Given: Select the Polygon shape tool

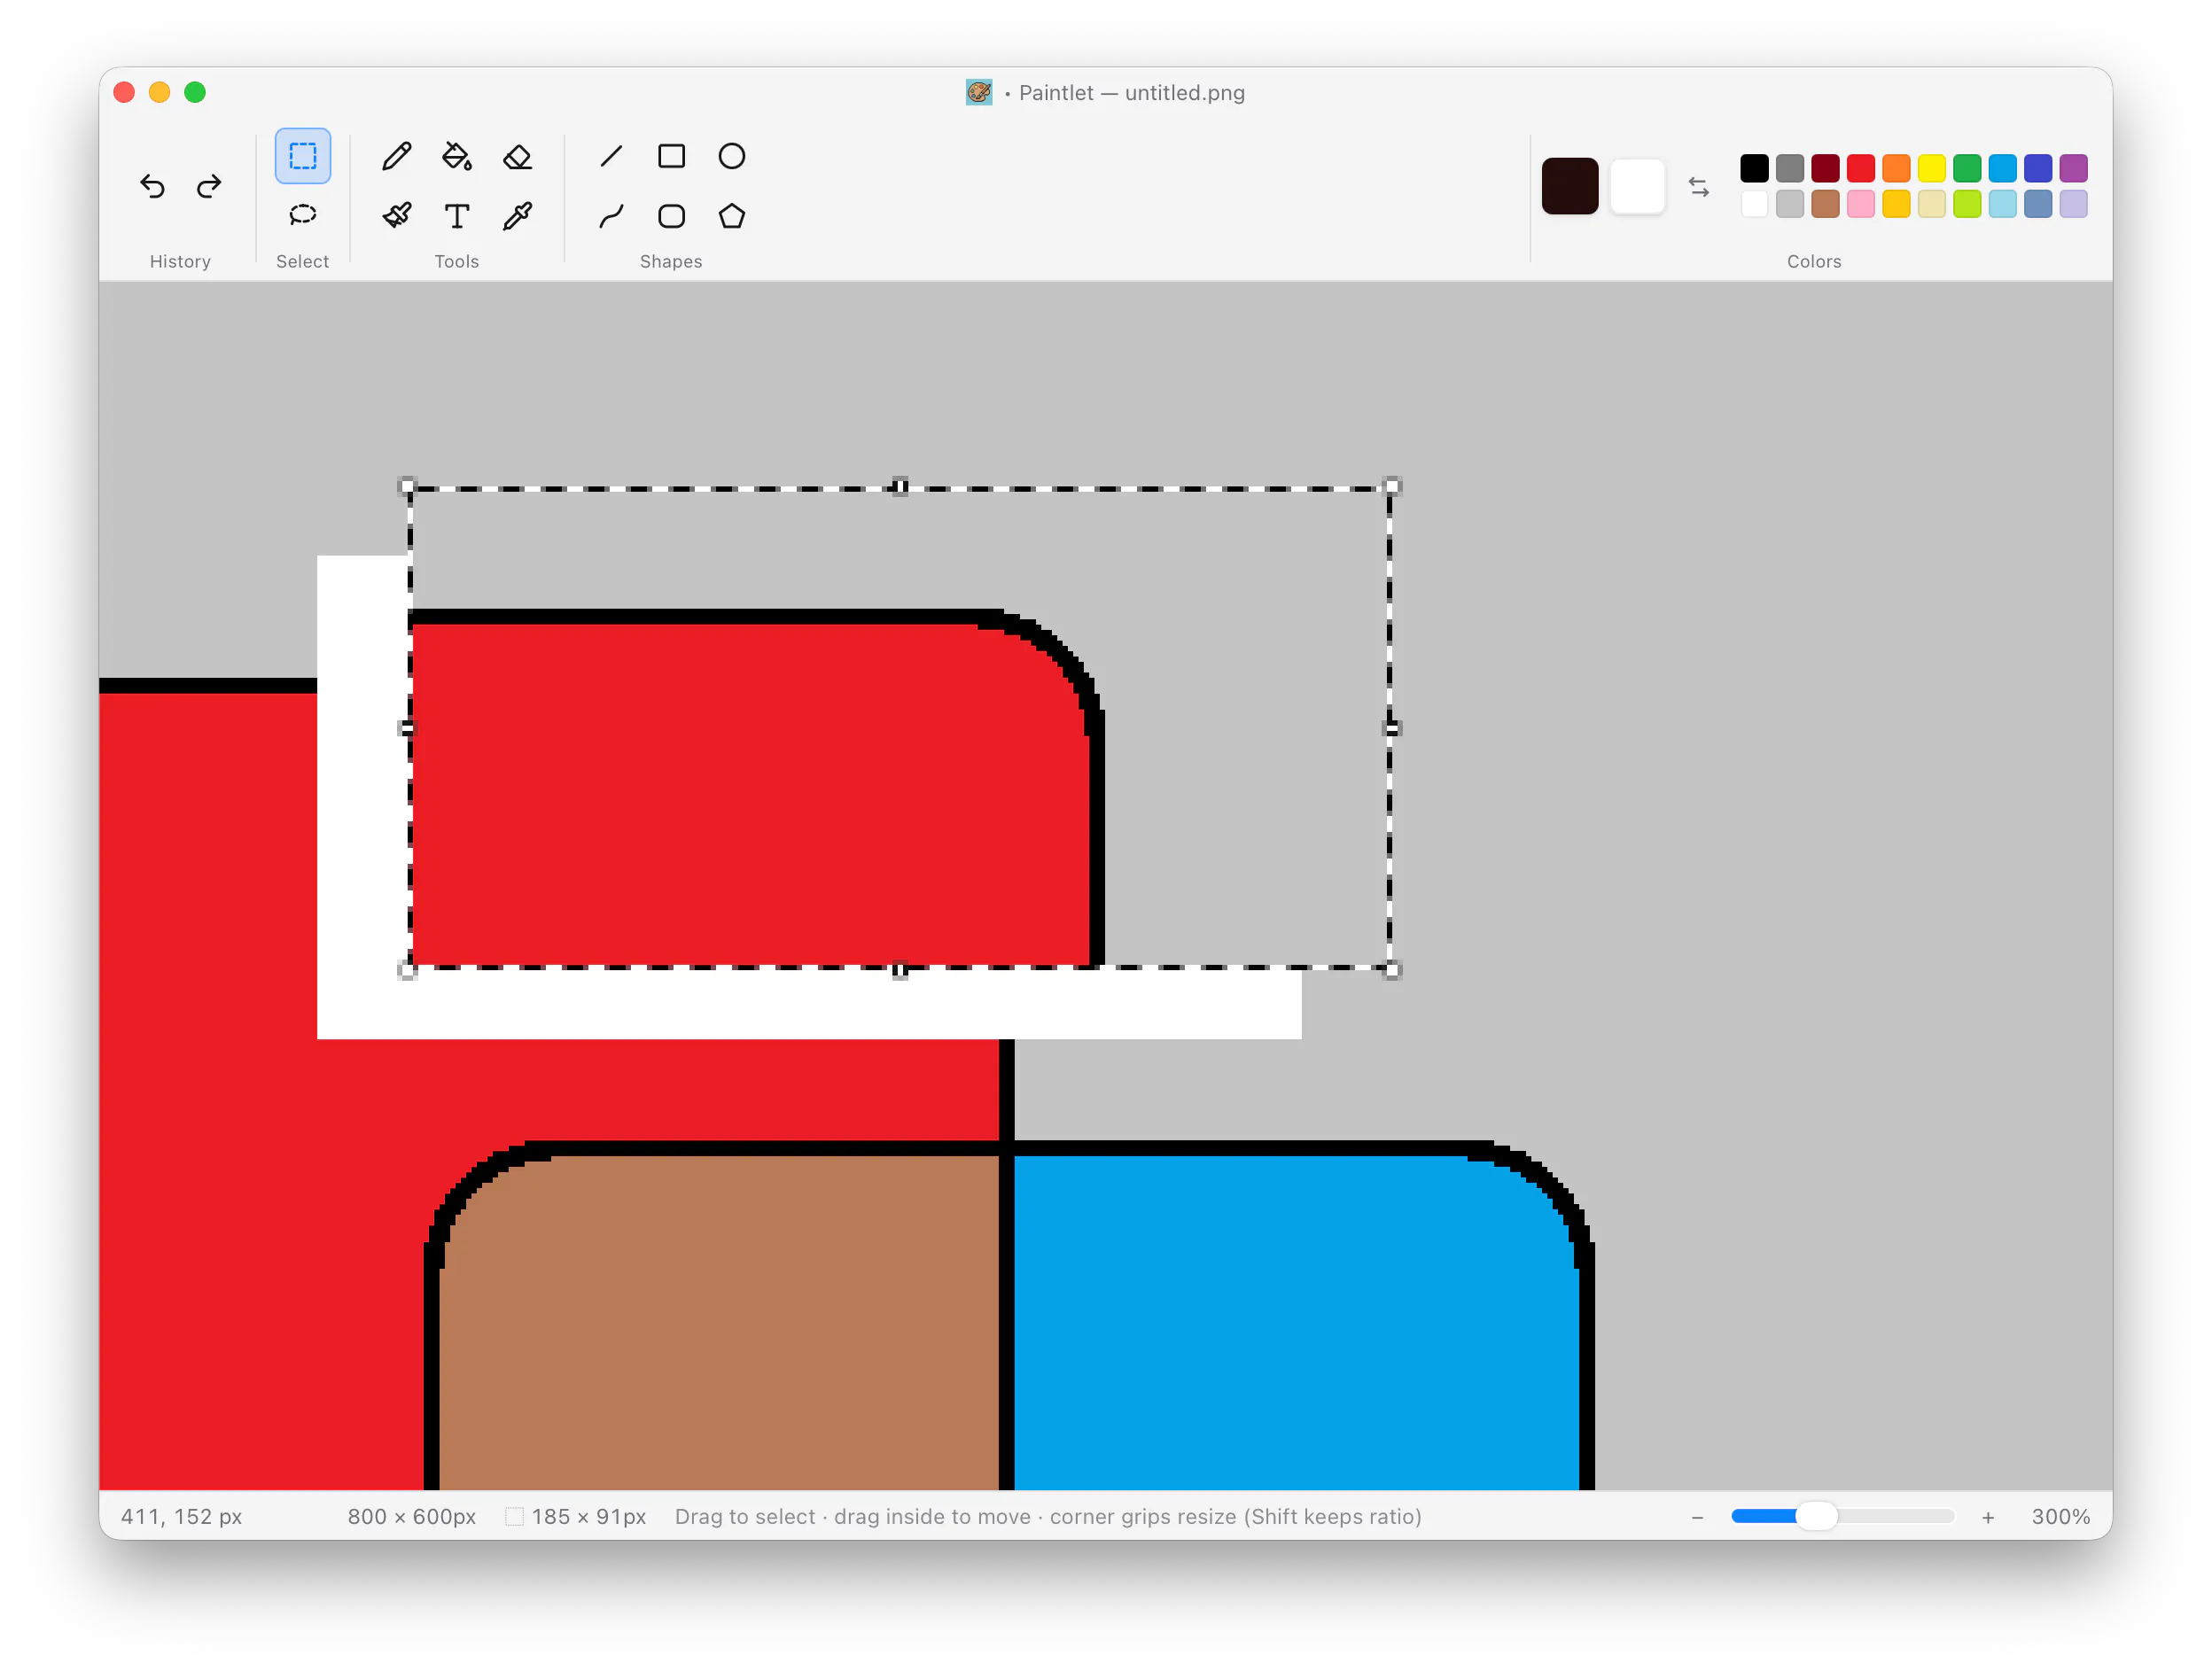Looking at the screenshot, I should (x=732, y=216).
